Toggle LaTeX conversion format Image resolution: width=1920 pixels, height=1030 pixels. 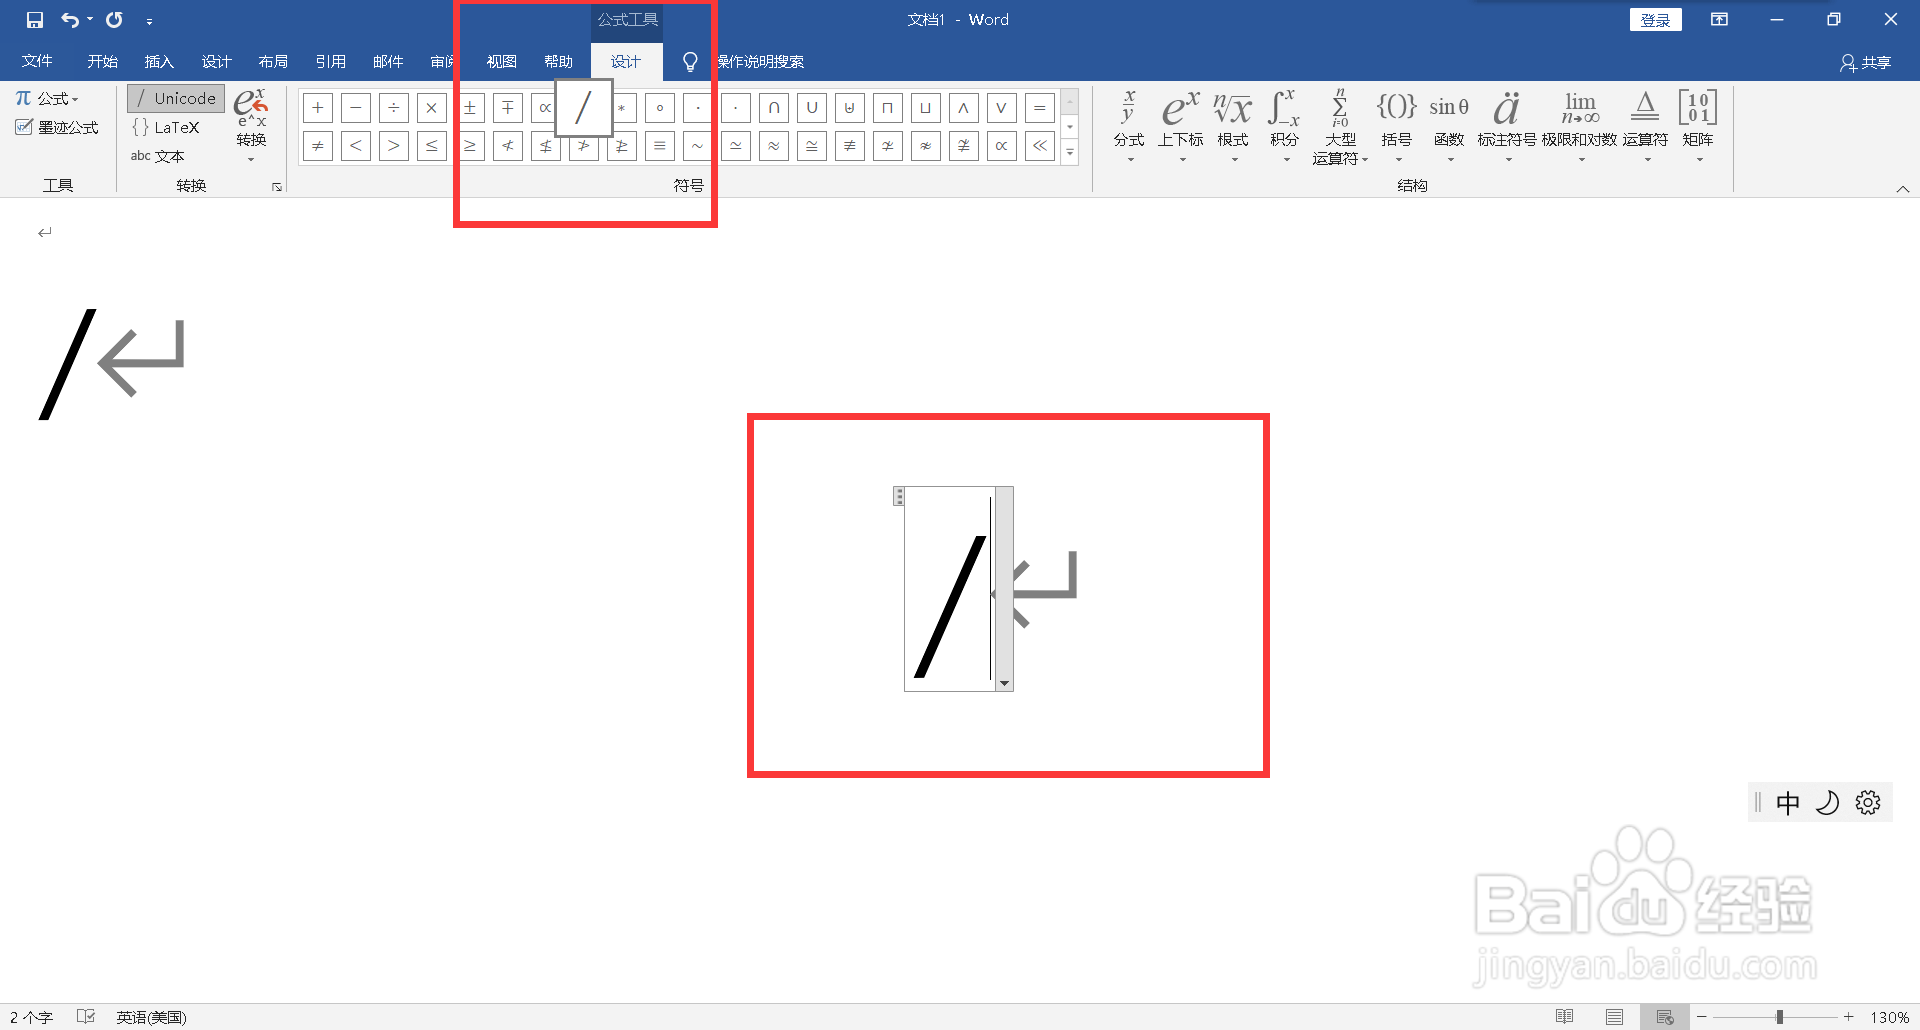coord(166,127)
